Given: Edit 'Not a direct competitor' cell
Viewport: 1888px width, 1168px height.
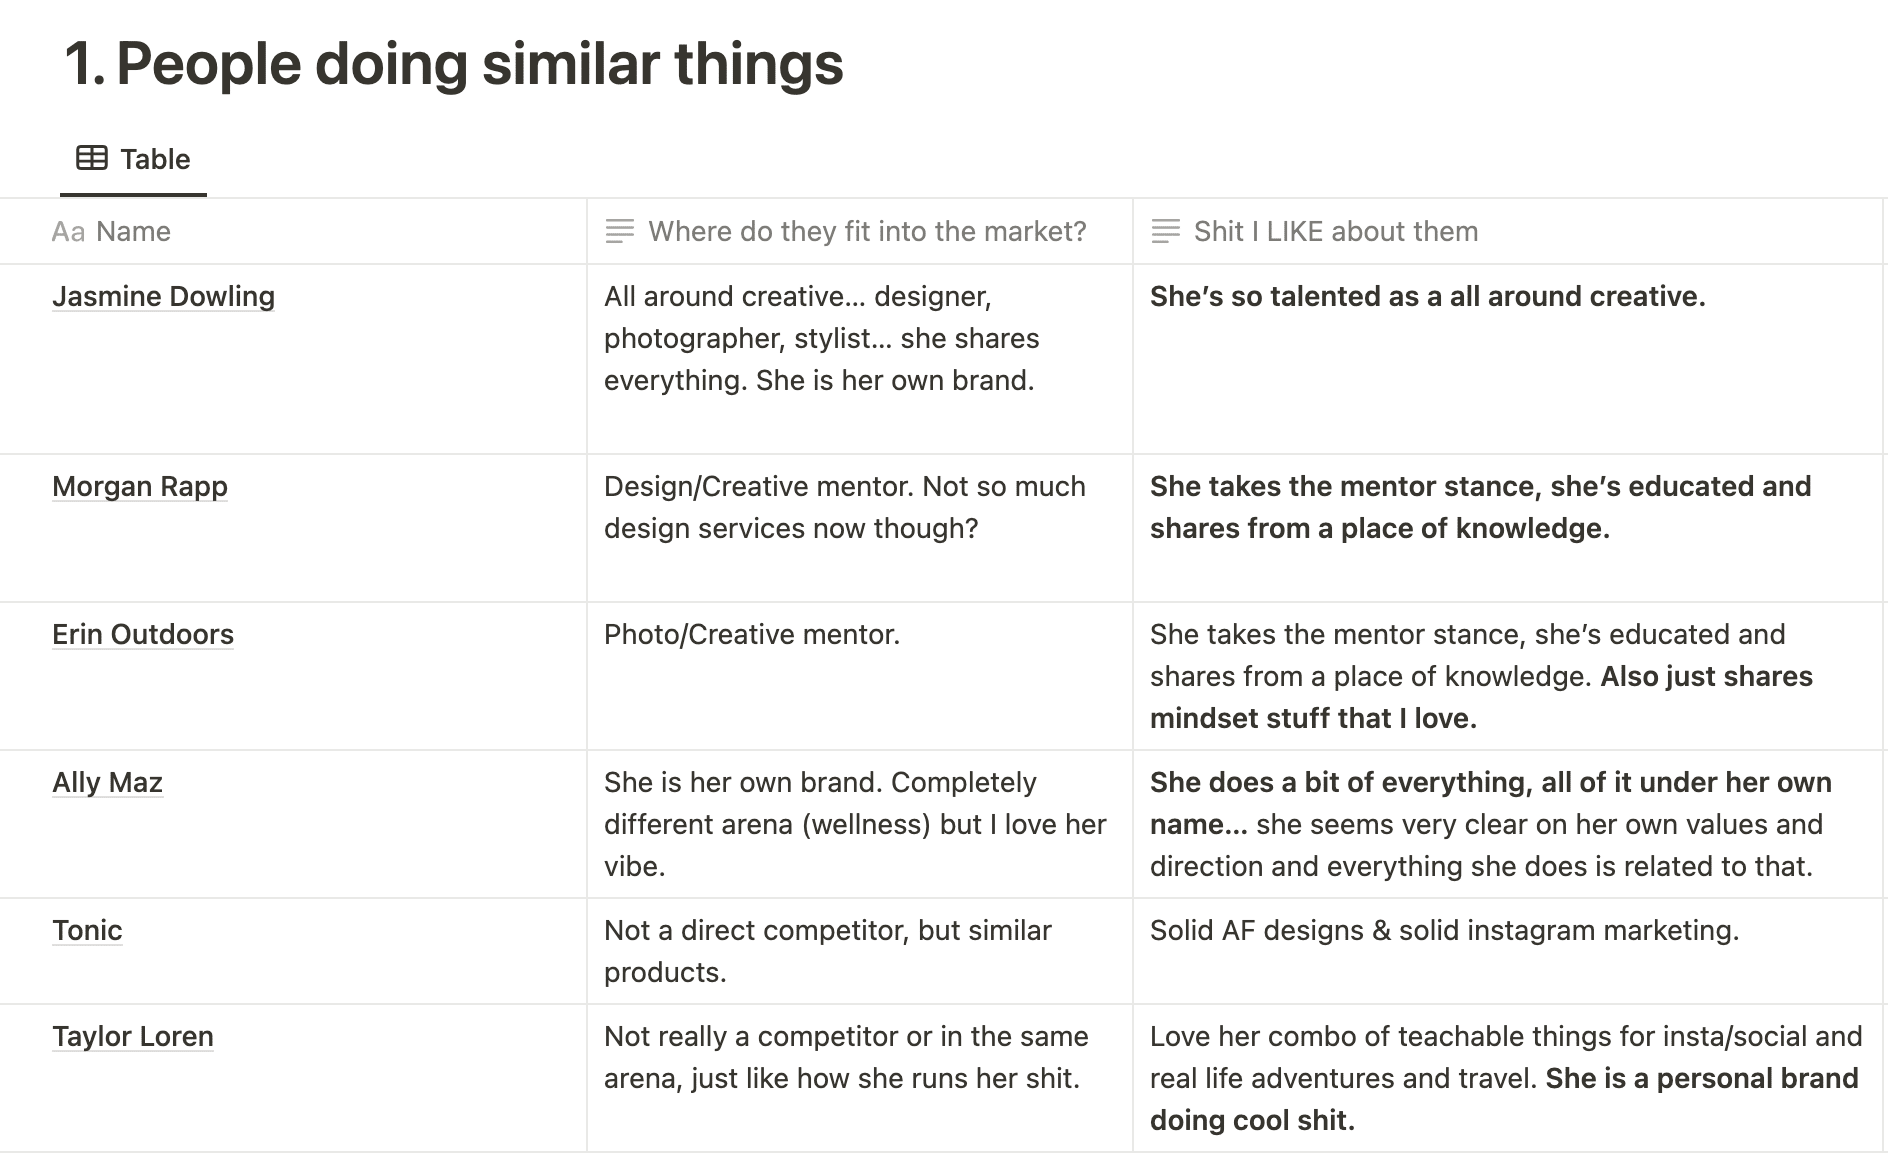Looking at the screenshot, I should click(860, 951).
